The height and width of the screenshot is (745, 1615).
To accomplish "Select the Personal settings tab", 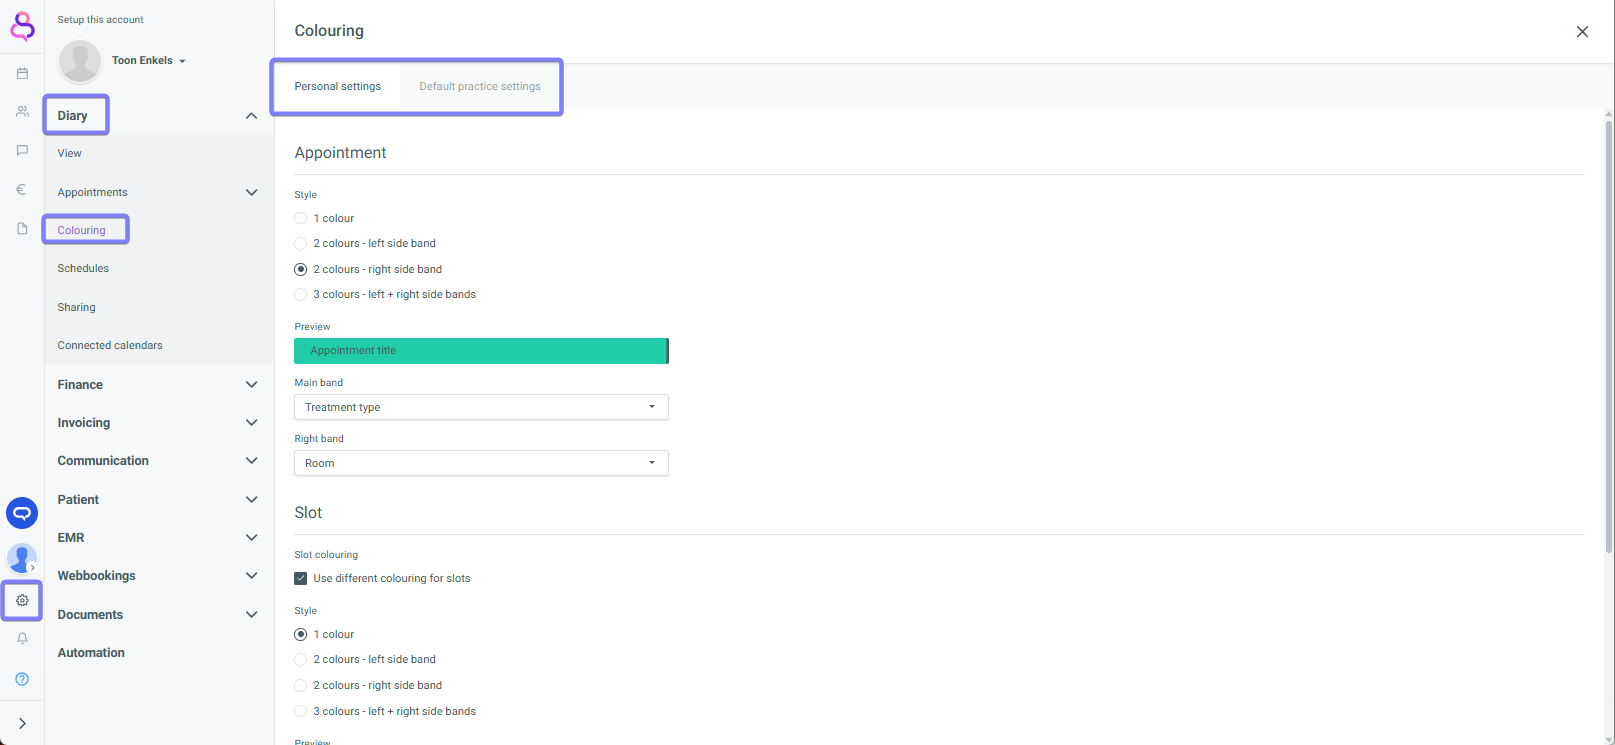I will 337,87.
